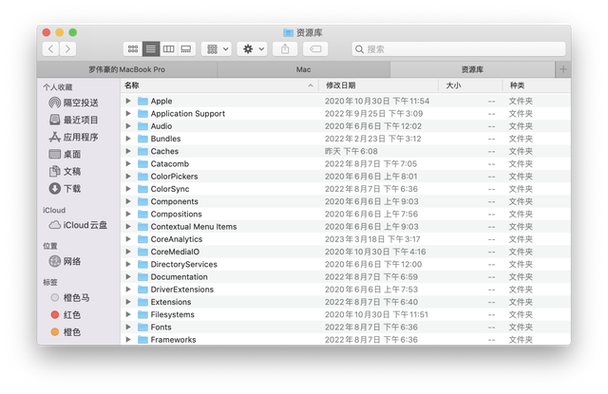Switch to the 罗伟豪的 MacBook Pro tab
This screenshot has height=394, width=608.
pos(127,69)
